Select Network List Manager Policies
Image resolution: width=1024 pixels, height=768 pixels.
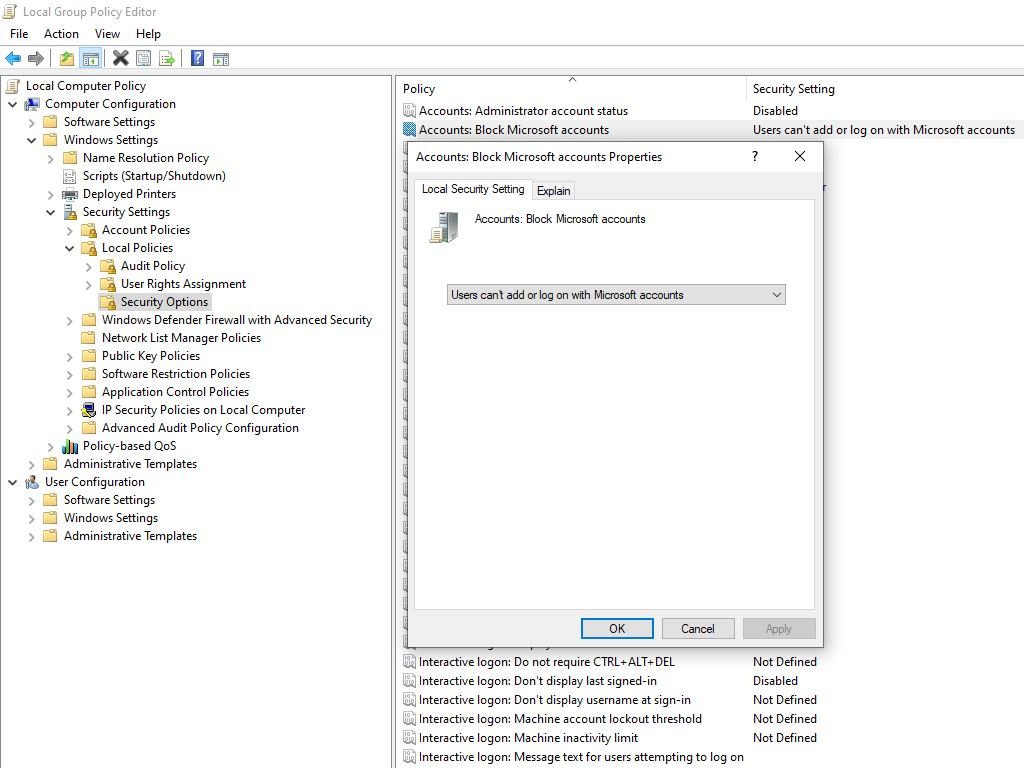click(182, 338)
